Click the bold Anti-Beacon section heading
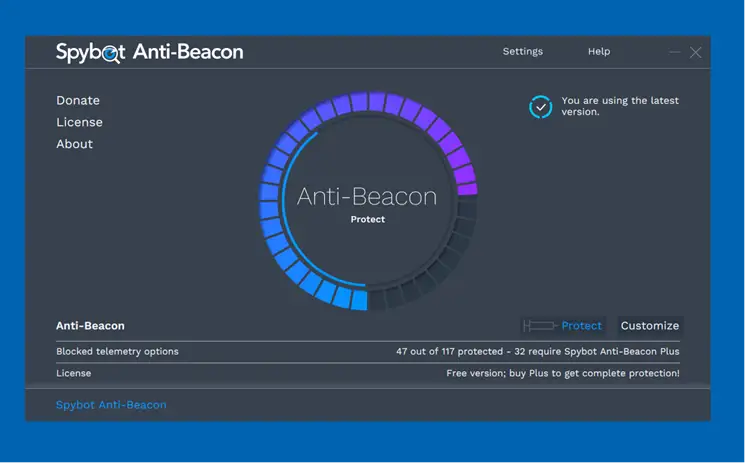745x463 pixels. [90, 326]
